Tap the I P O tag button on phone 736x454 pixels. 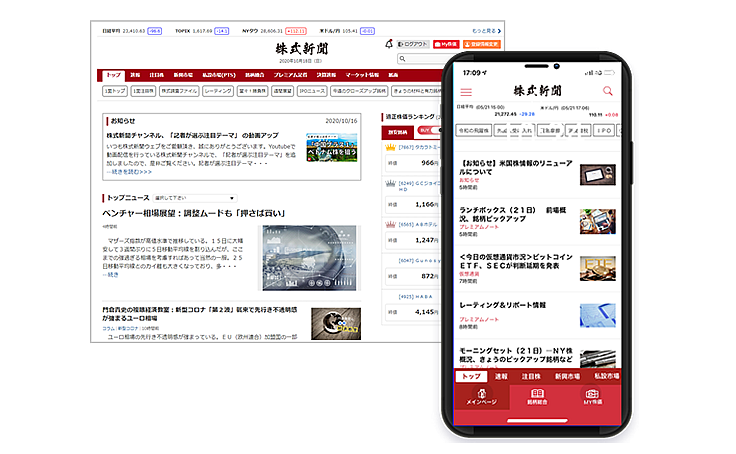coord(604,130)
